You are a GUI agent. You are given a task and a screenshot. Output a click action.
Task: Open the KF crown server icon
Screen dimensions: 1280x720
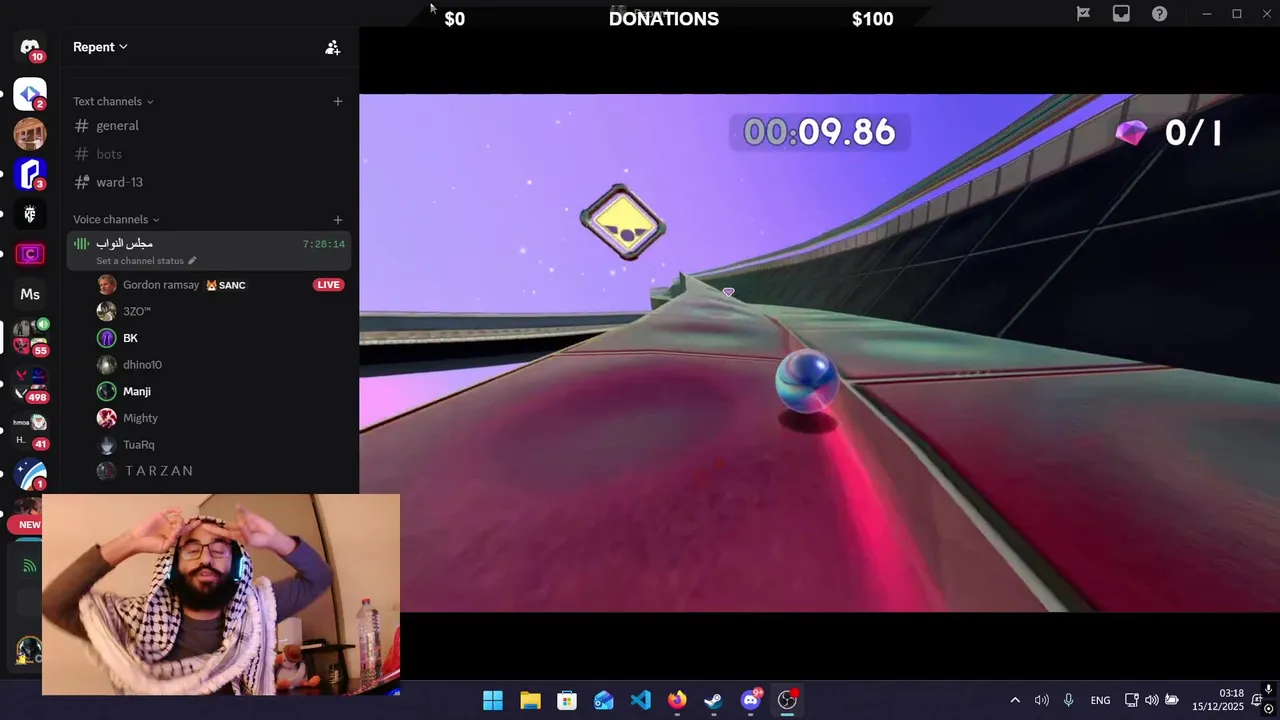pos(30,214)
